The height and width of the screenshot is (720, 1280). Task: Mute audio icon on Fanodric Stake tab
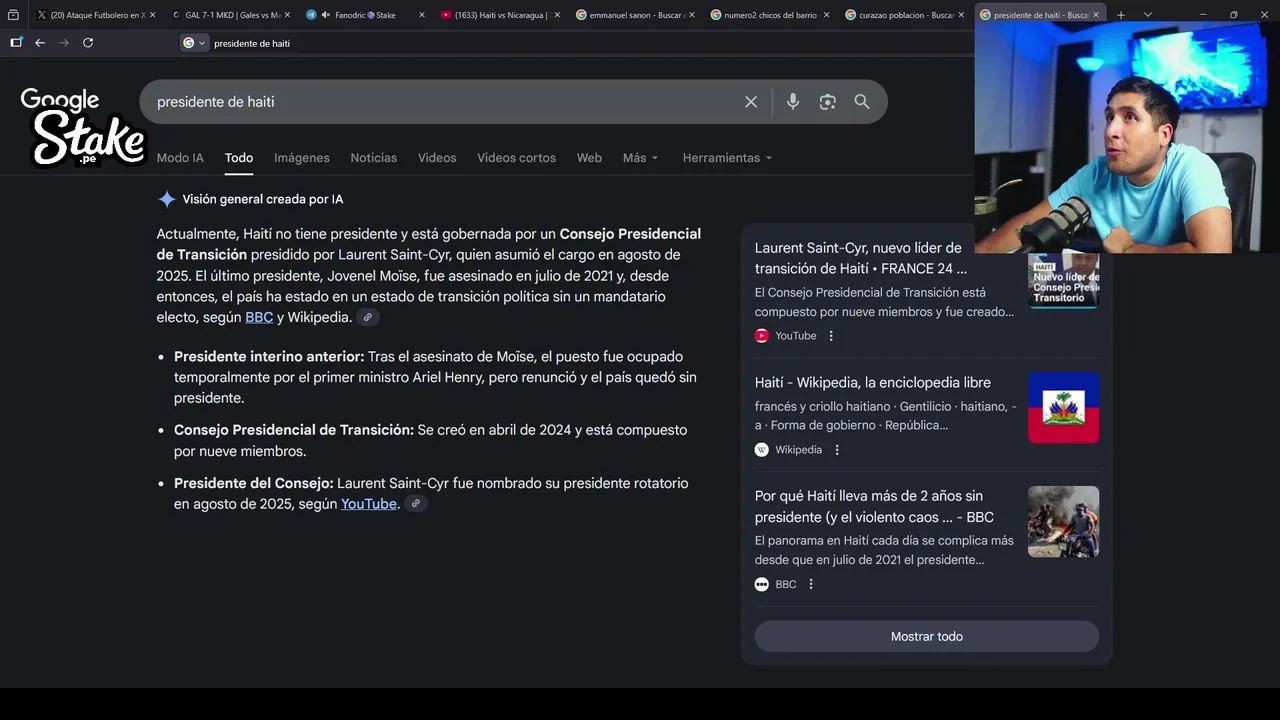pyautogui.click(x=326, y=15)
